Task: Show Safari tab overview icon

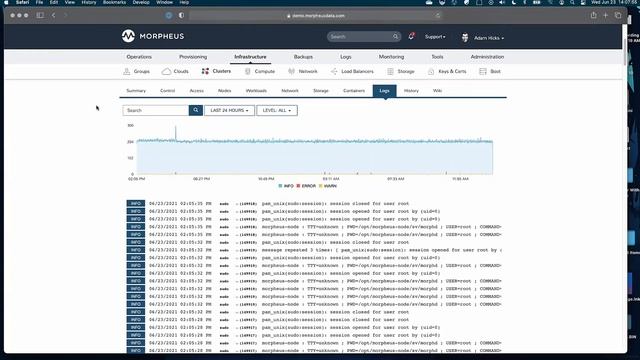Action: [618, 16]
